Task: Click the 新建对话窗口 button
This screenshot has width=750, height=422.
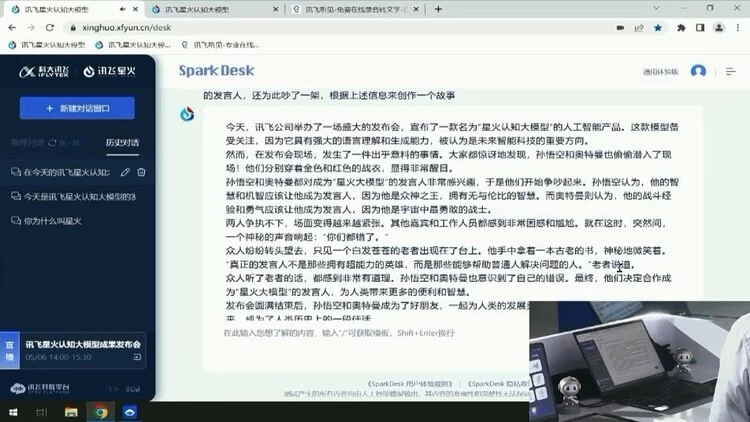Action: [x=77, y=108]
